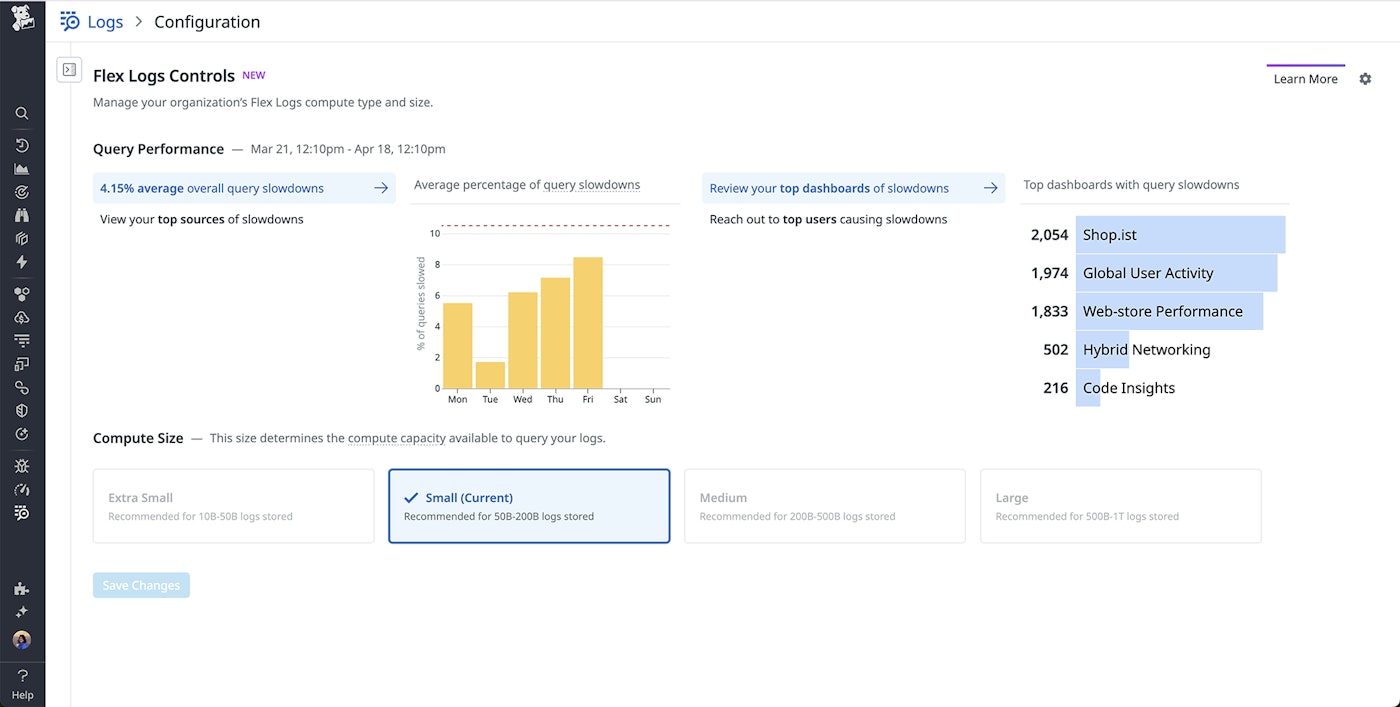Image resolution: width=1400 pixels, height=707 pixels.
Task: Click arrow beside top dashboards of slowdowns
Action: (x=990, y=188)
